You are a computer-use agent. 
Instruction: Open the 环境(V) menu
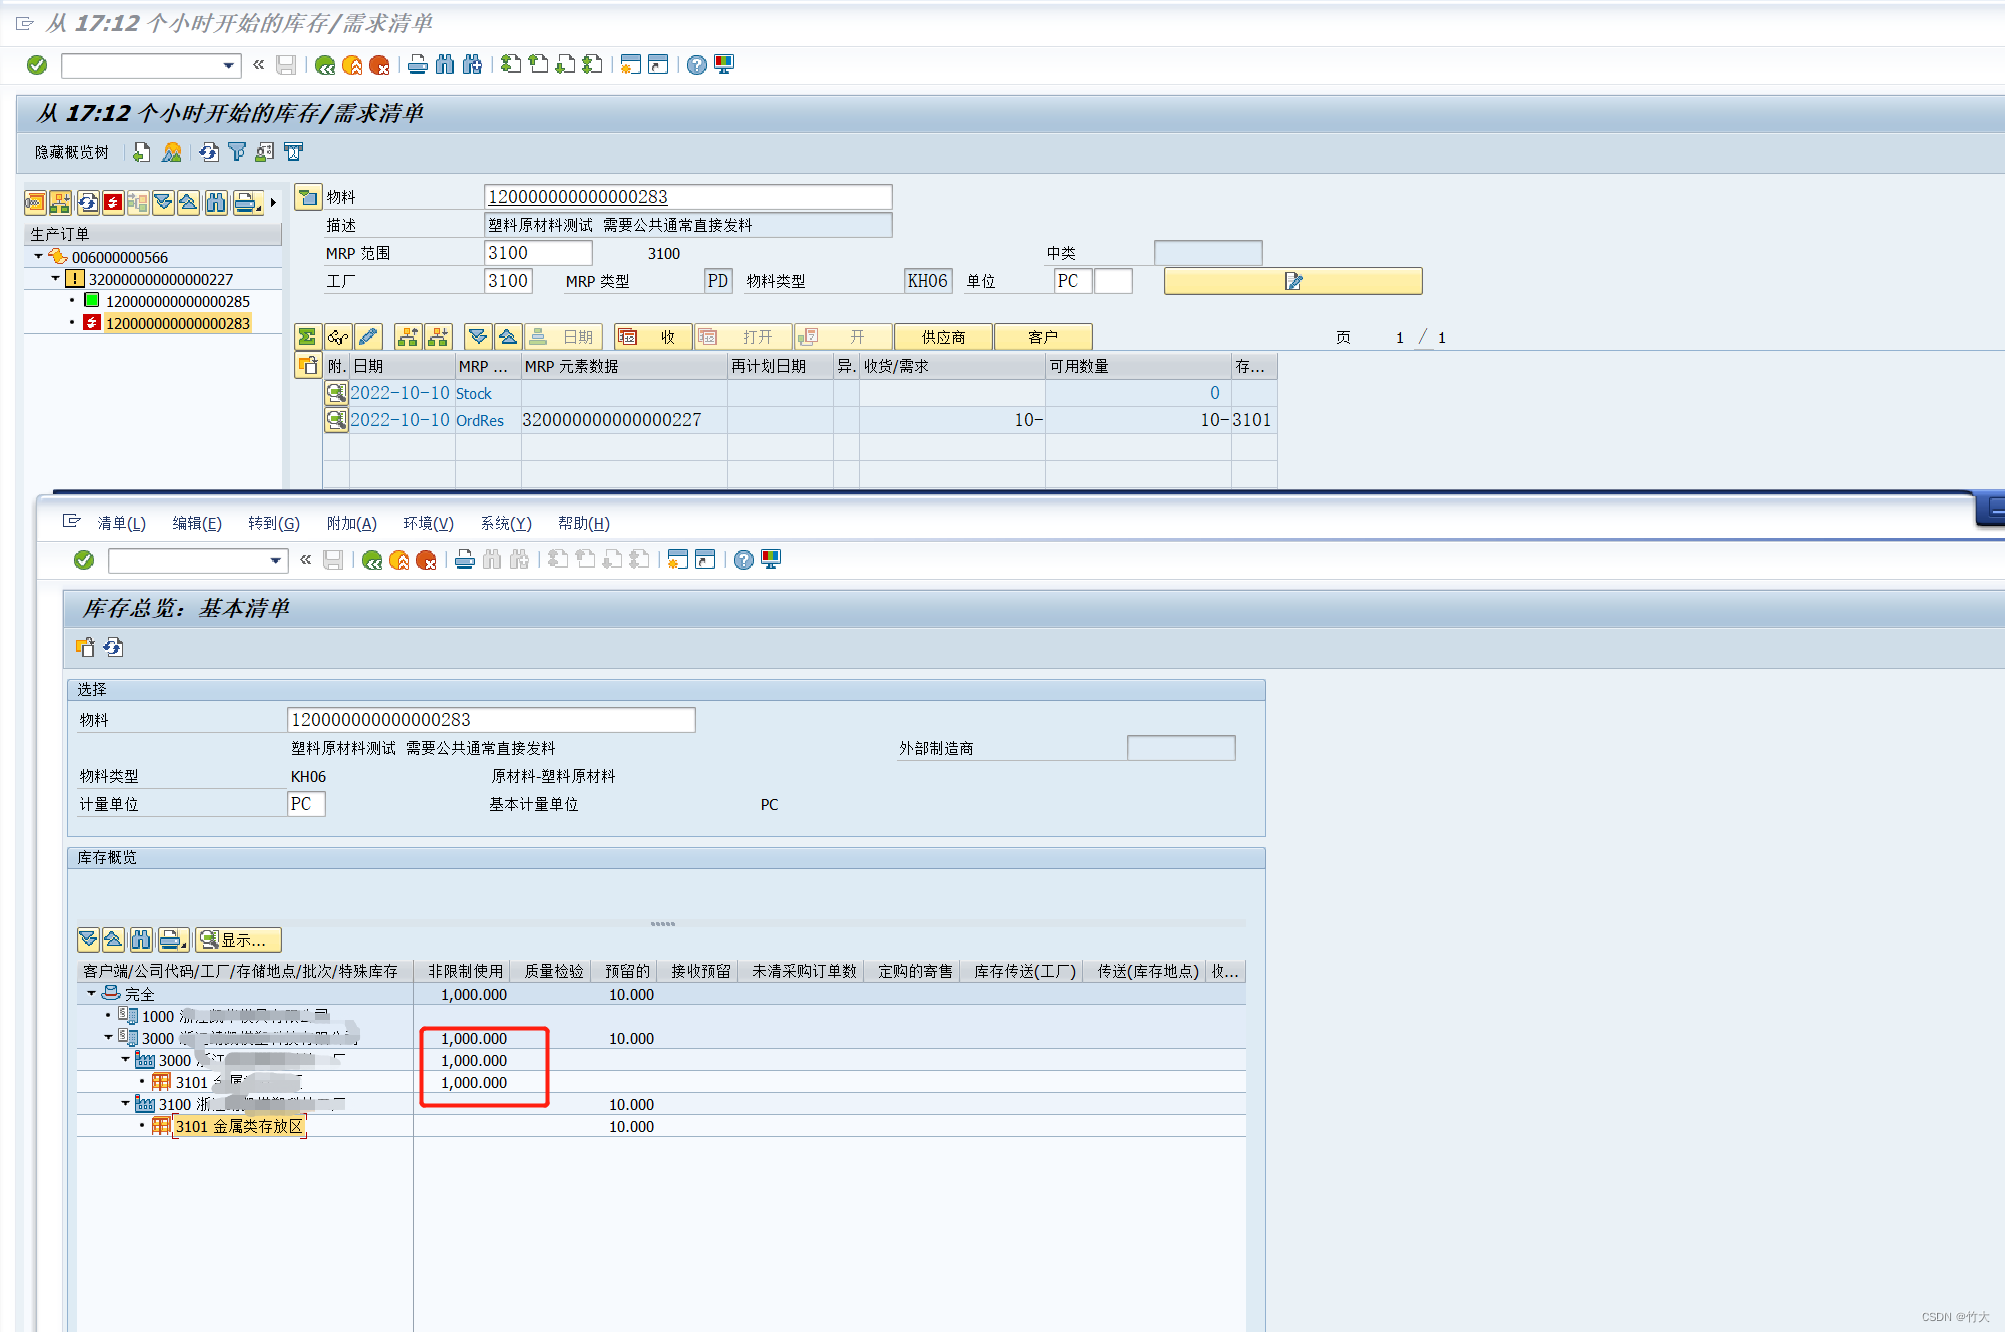[428, 523]
